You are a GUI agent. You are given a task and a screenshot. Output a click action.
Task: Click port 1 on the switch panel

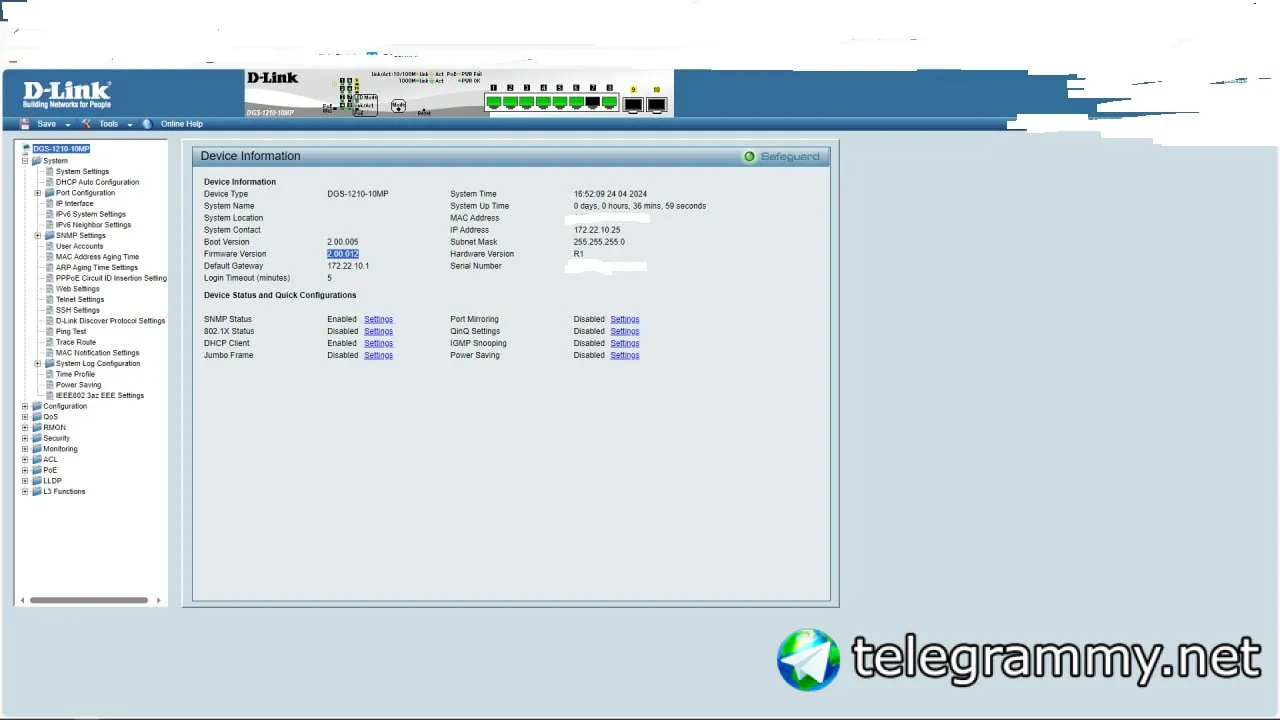click(x=494, y=102)
